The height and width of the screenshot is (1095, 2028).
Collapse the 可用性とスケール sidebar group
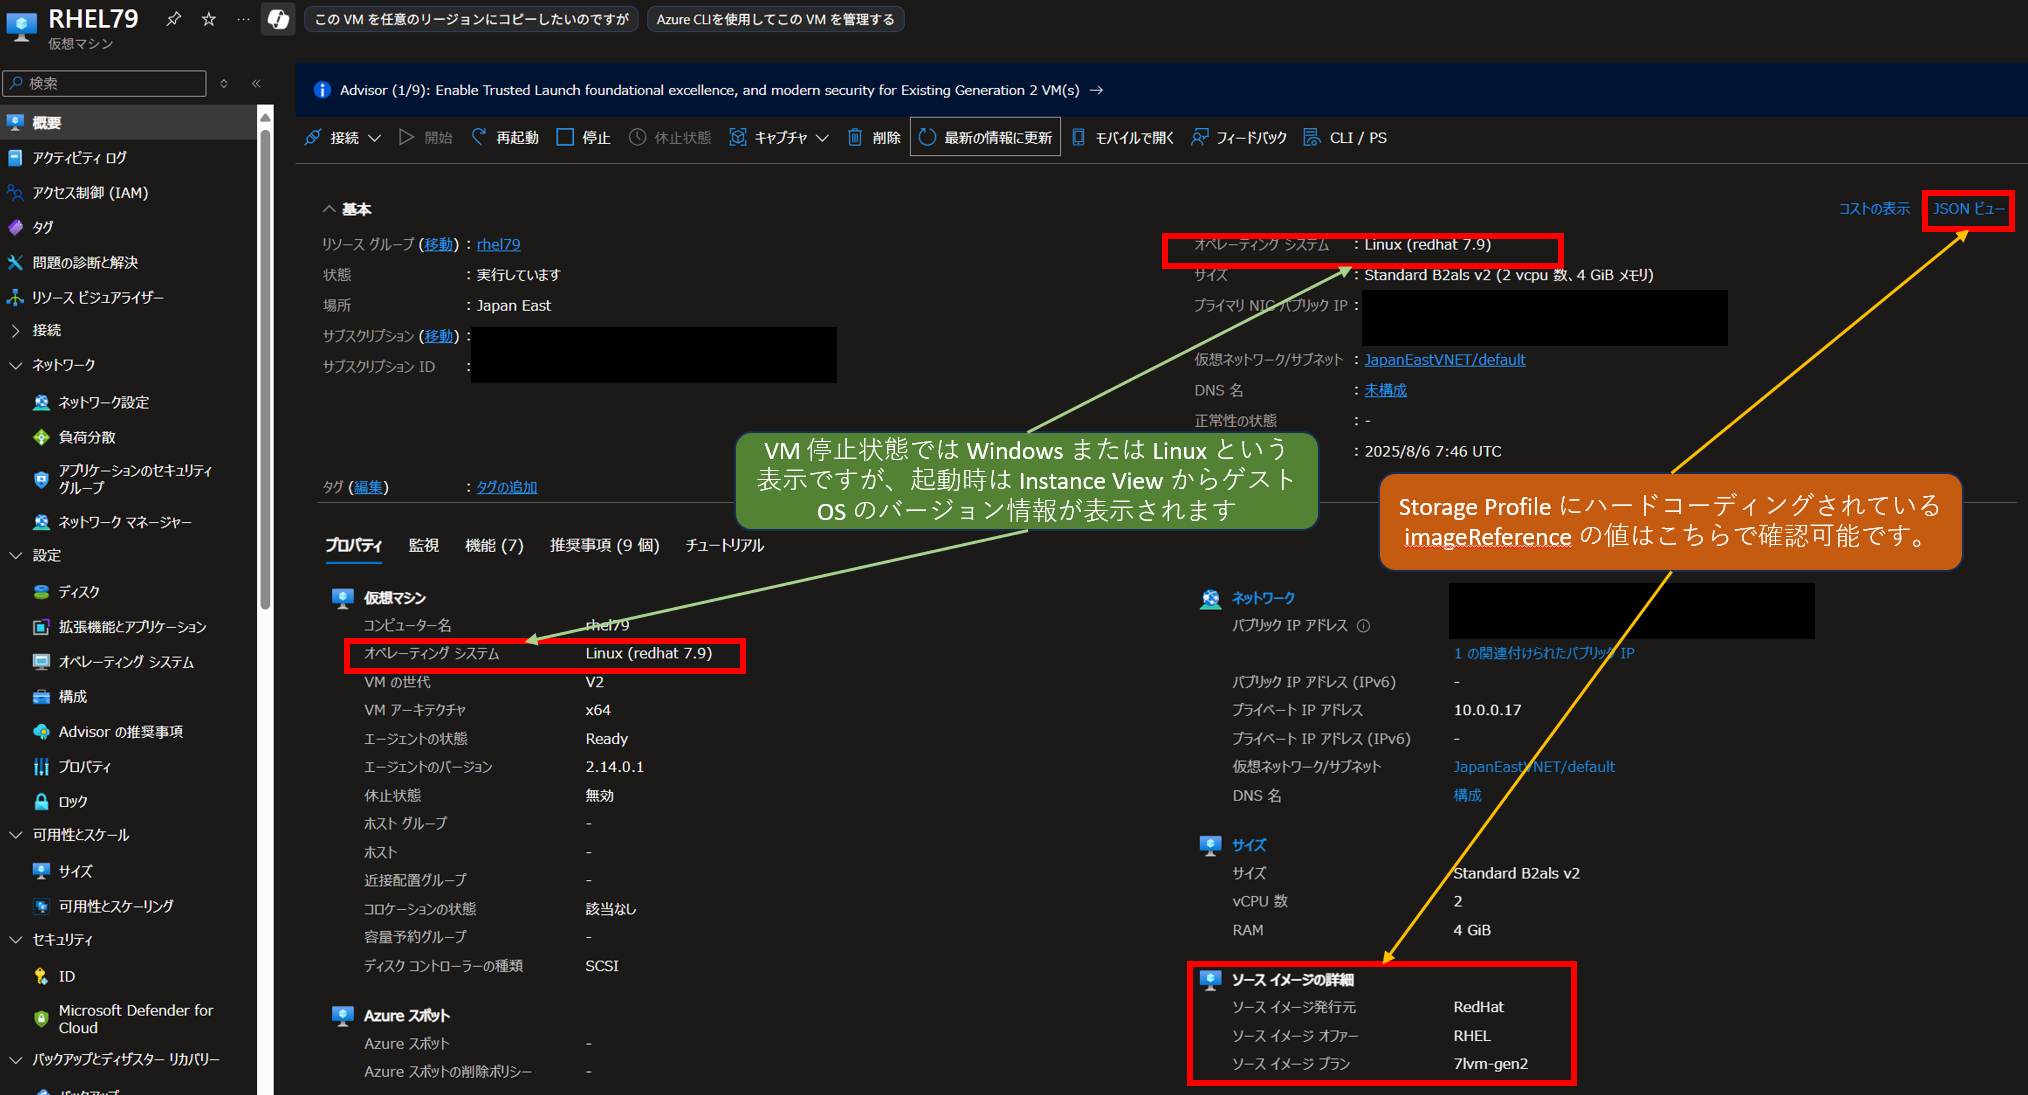point(15,835)
